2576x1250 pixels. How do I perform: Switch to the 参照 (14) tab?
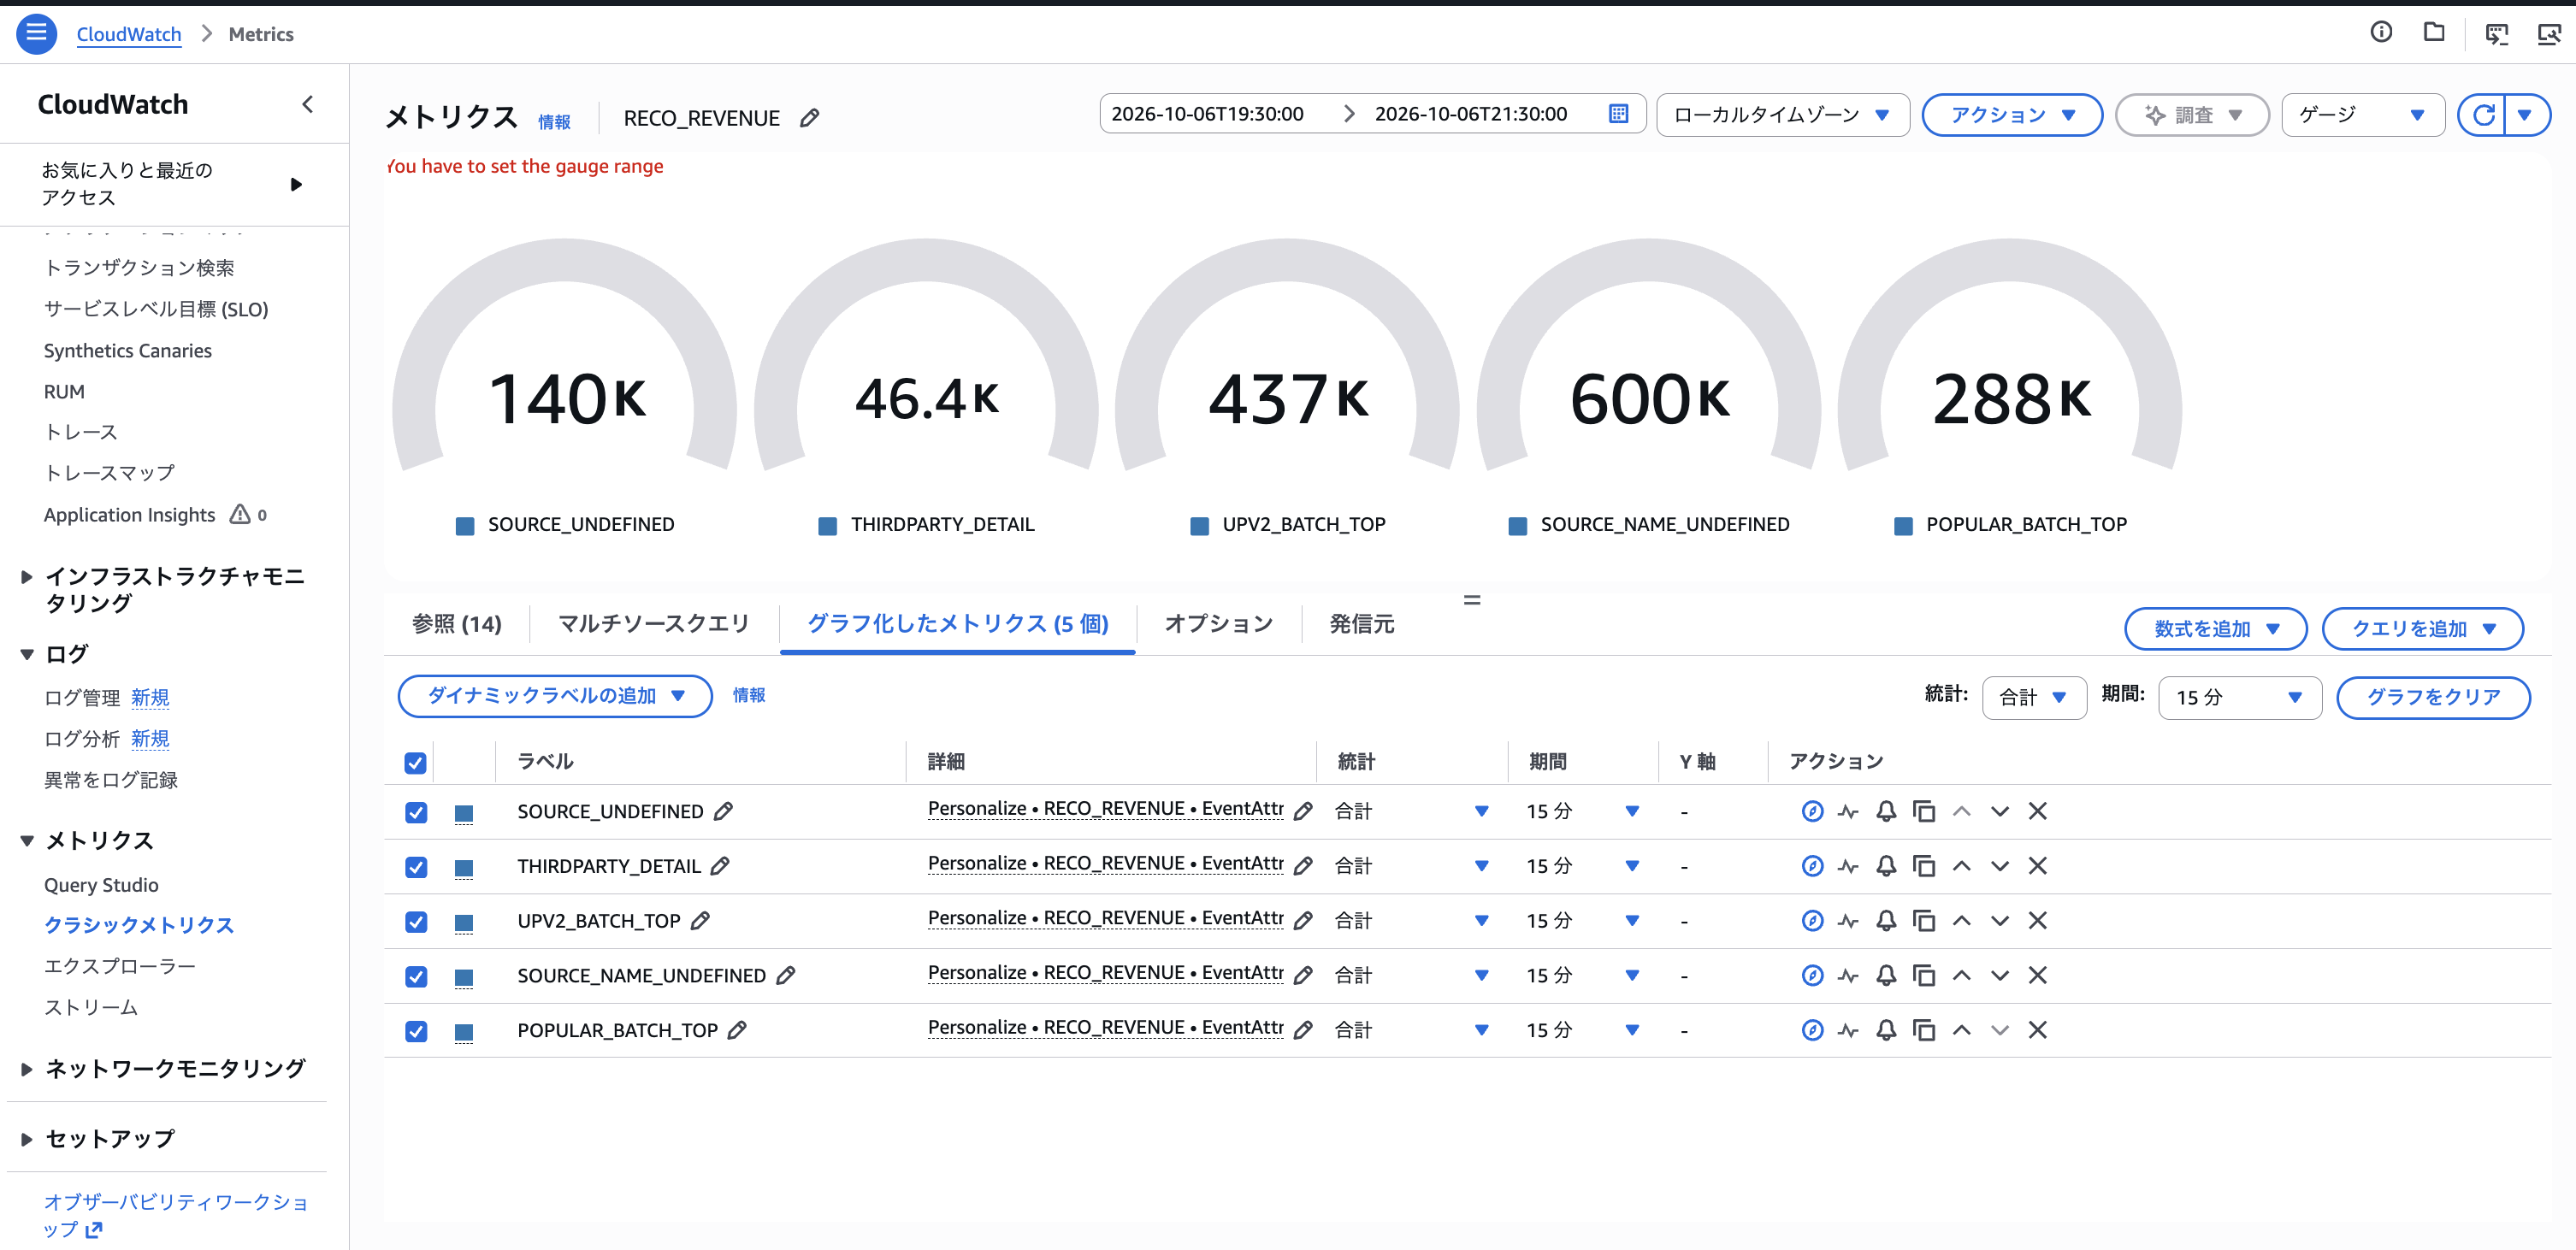tap(457, 624)
